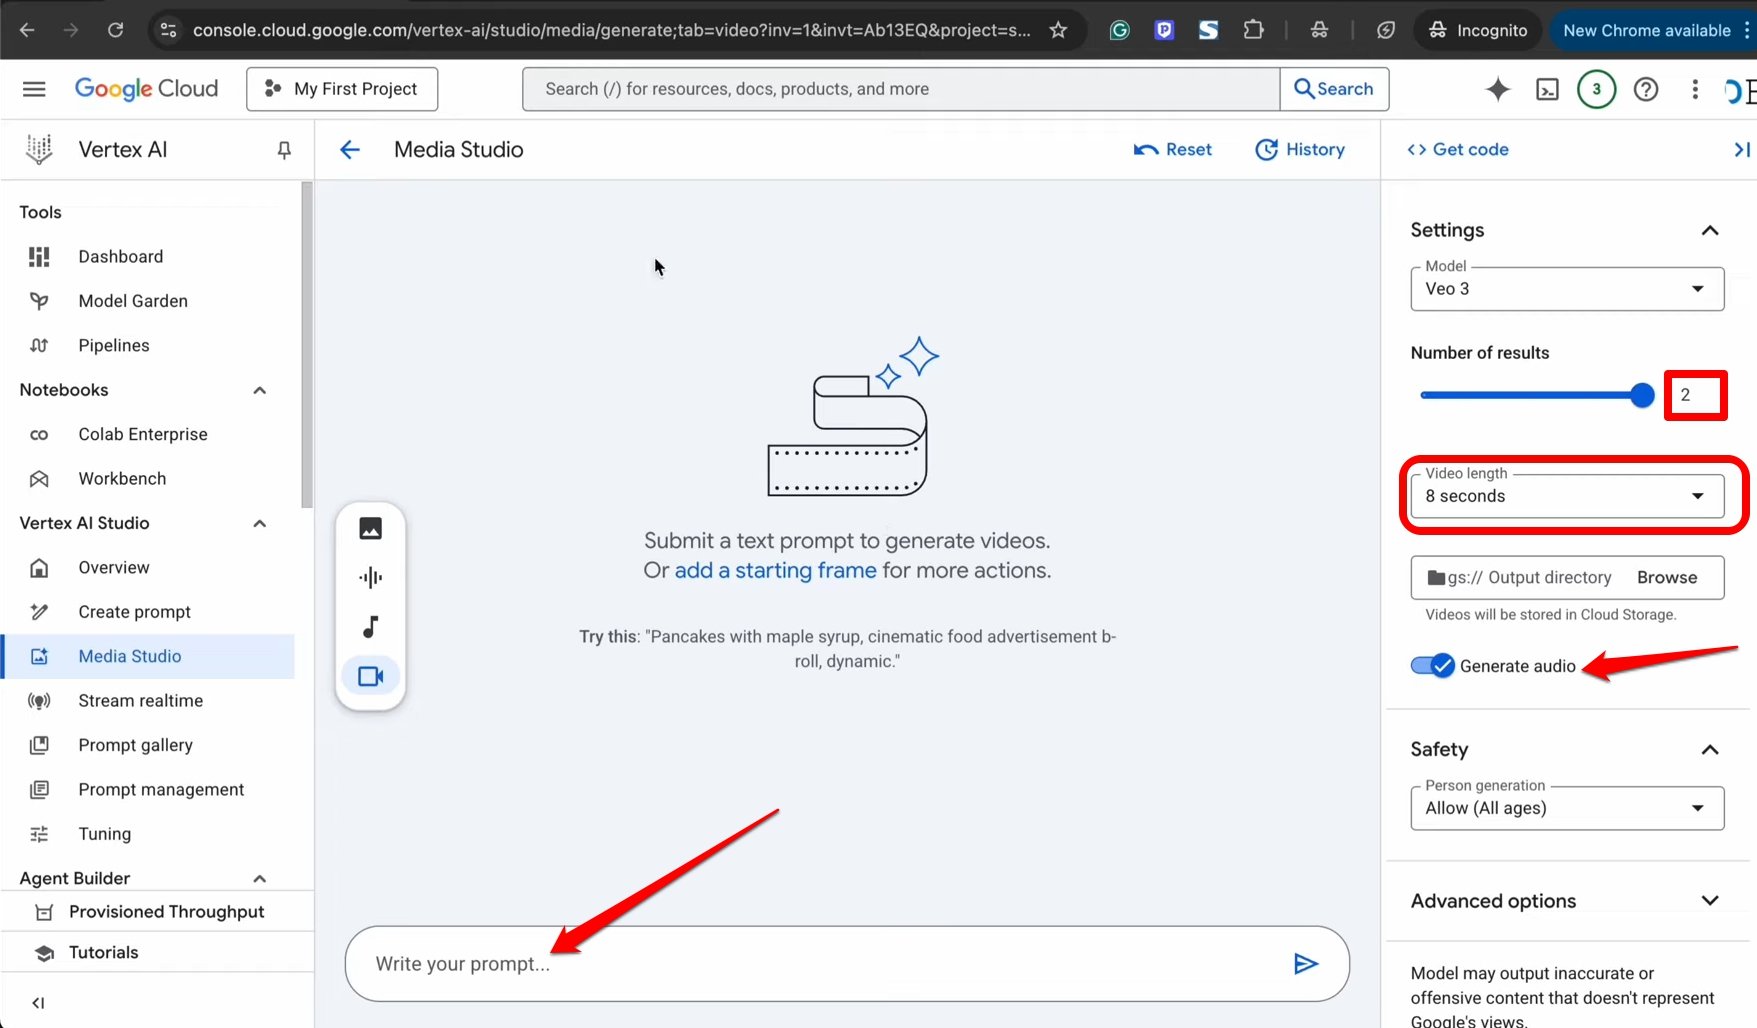Viewport: 1757px width, 1028px height.
Task: Open the Incognito profile indicator
Action: pyautogui.click(x=1478, y=30)
